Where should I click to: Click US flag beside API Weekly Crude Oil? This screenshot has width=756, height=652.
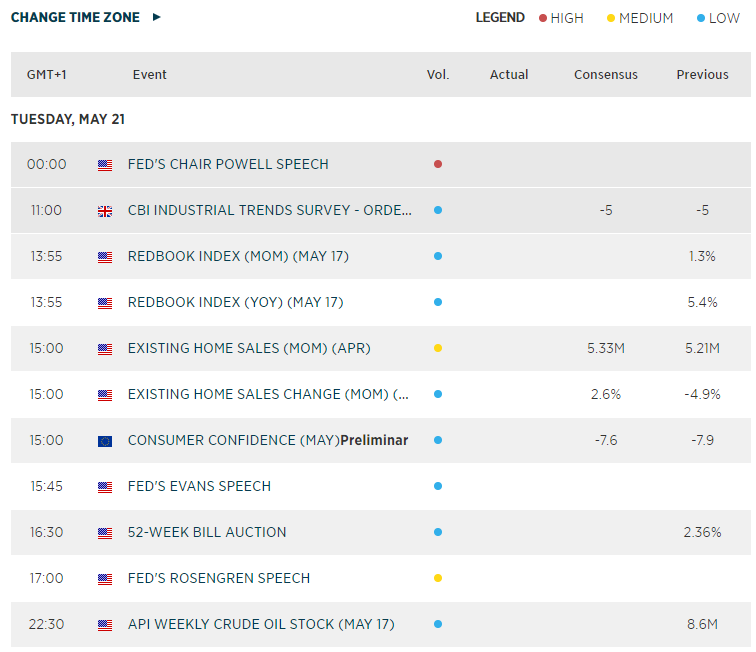(x=105, y=625)
